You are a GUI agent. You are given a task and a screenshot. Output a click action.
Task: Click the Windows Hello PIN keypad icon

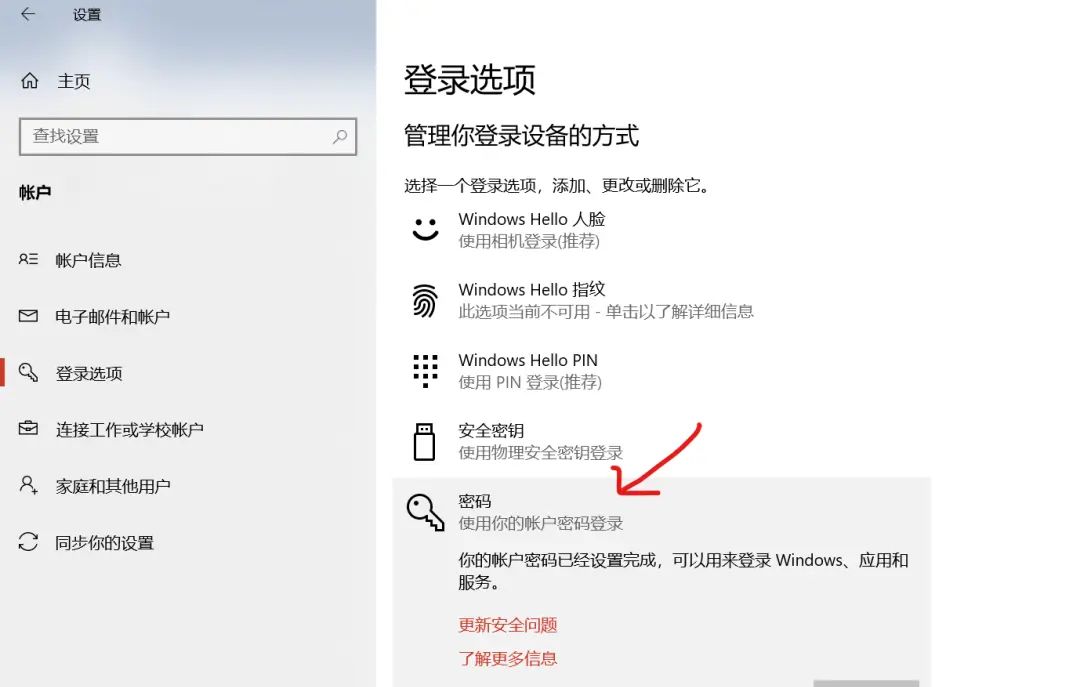(x=425, y=371)
